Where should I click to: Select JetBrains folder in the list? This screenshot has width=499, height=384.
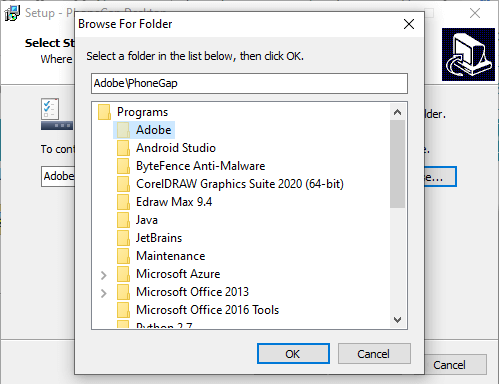click(159, 238)
